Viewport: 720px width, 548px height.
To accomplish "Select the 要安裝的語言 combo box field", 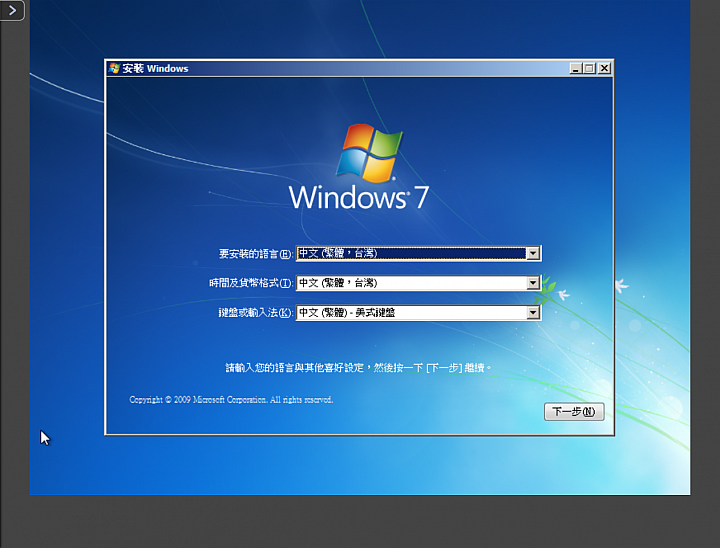I will pos(418,253).
